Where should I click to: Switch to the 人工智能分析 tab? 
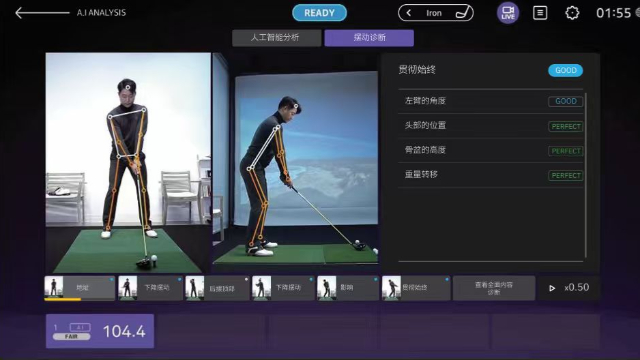[276, 38]
